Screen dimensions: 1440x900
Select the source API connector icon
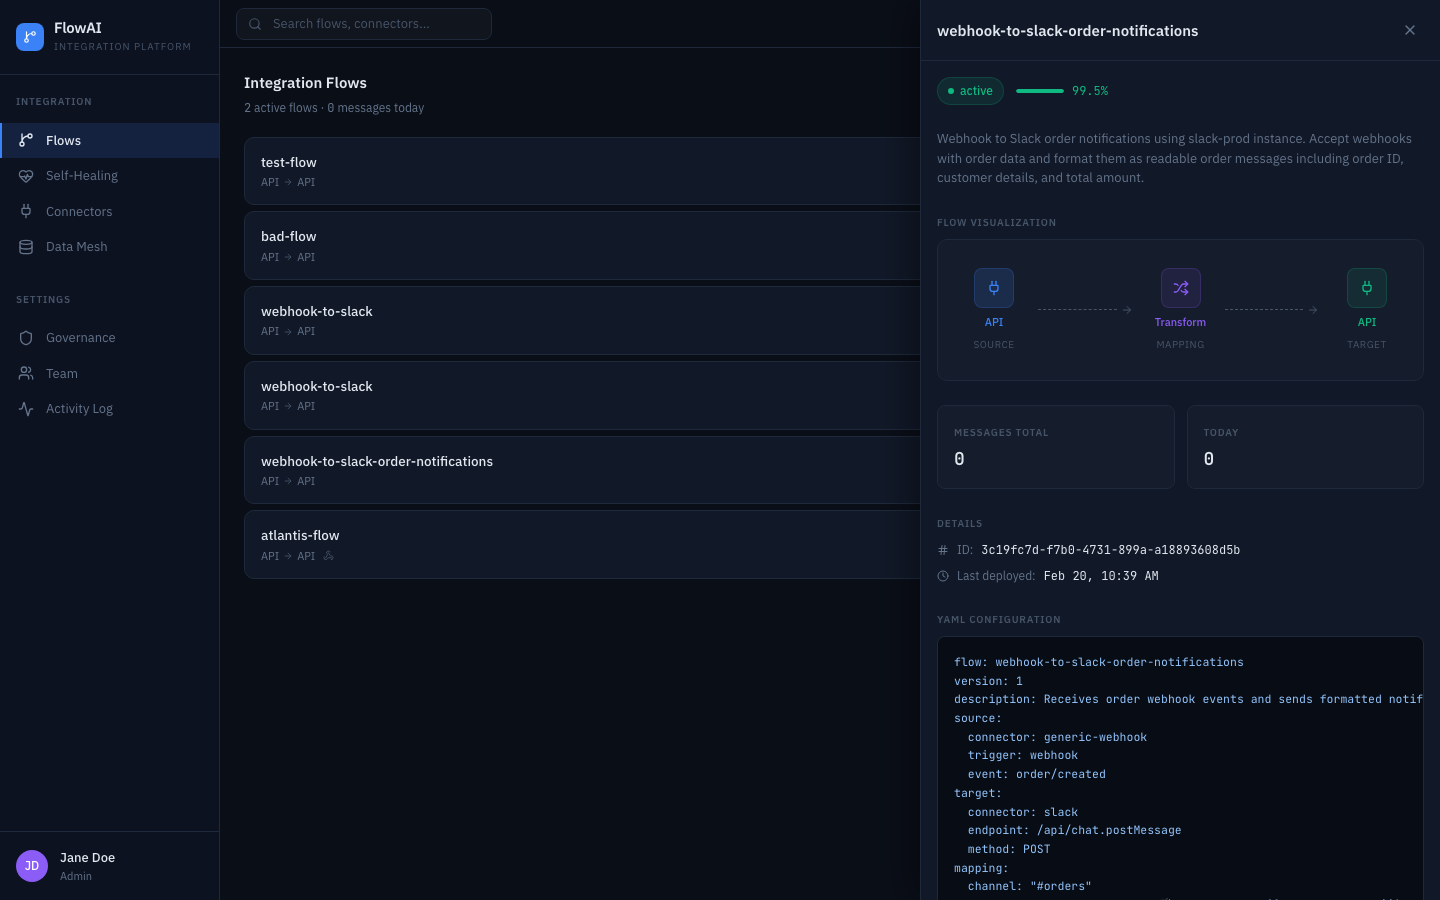pos(993,288)
